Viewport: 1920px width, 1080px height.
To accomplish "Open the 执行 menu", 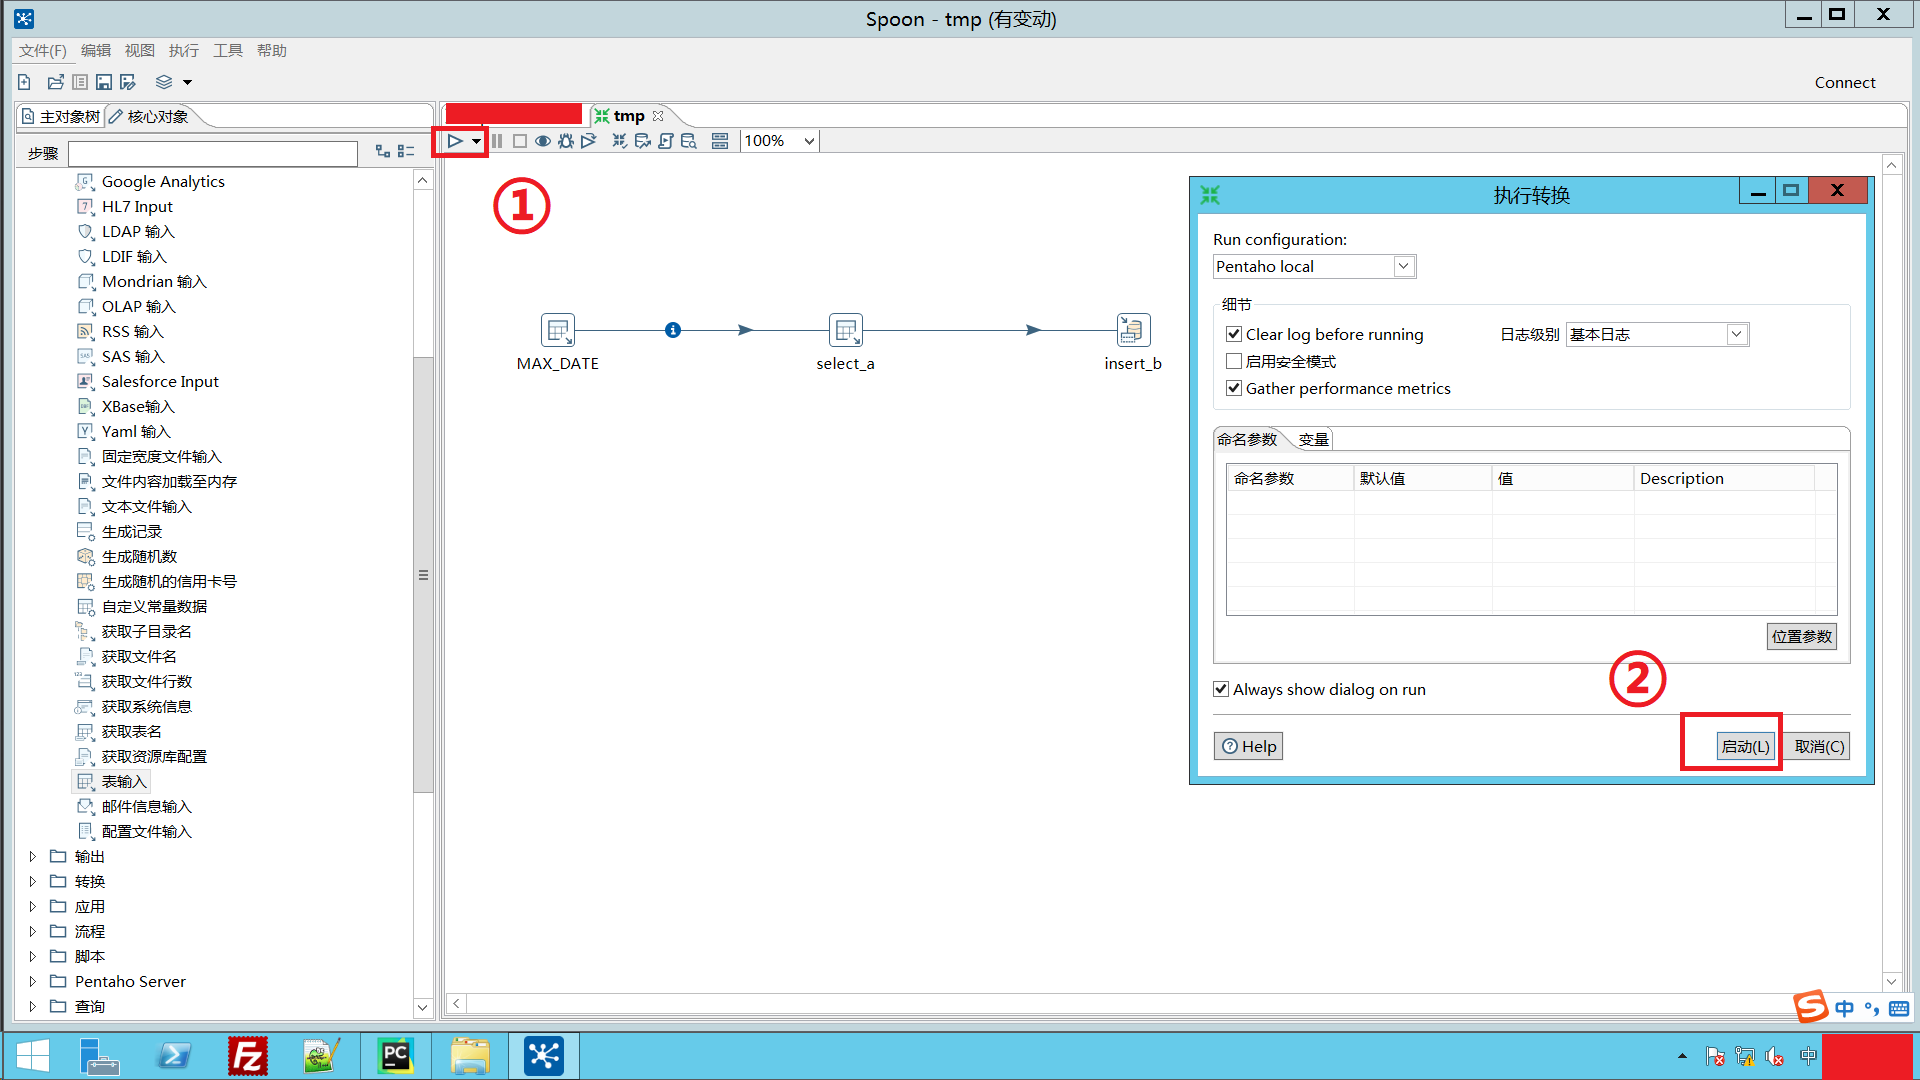I will (183, 50).
